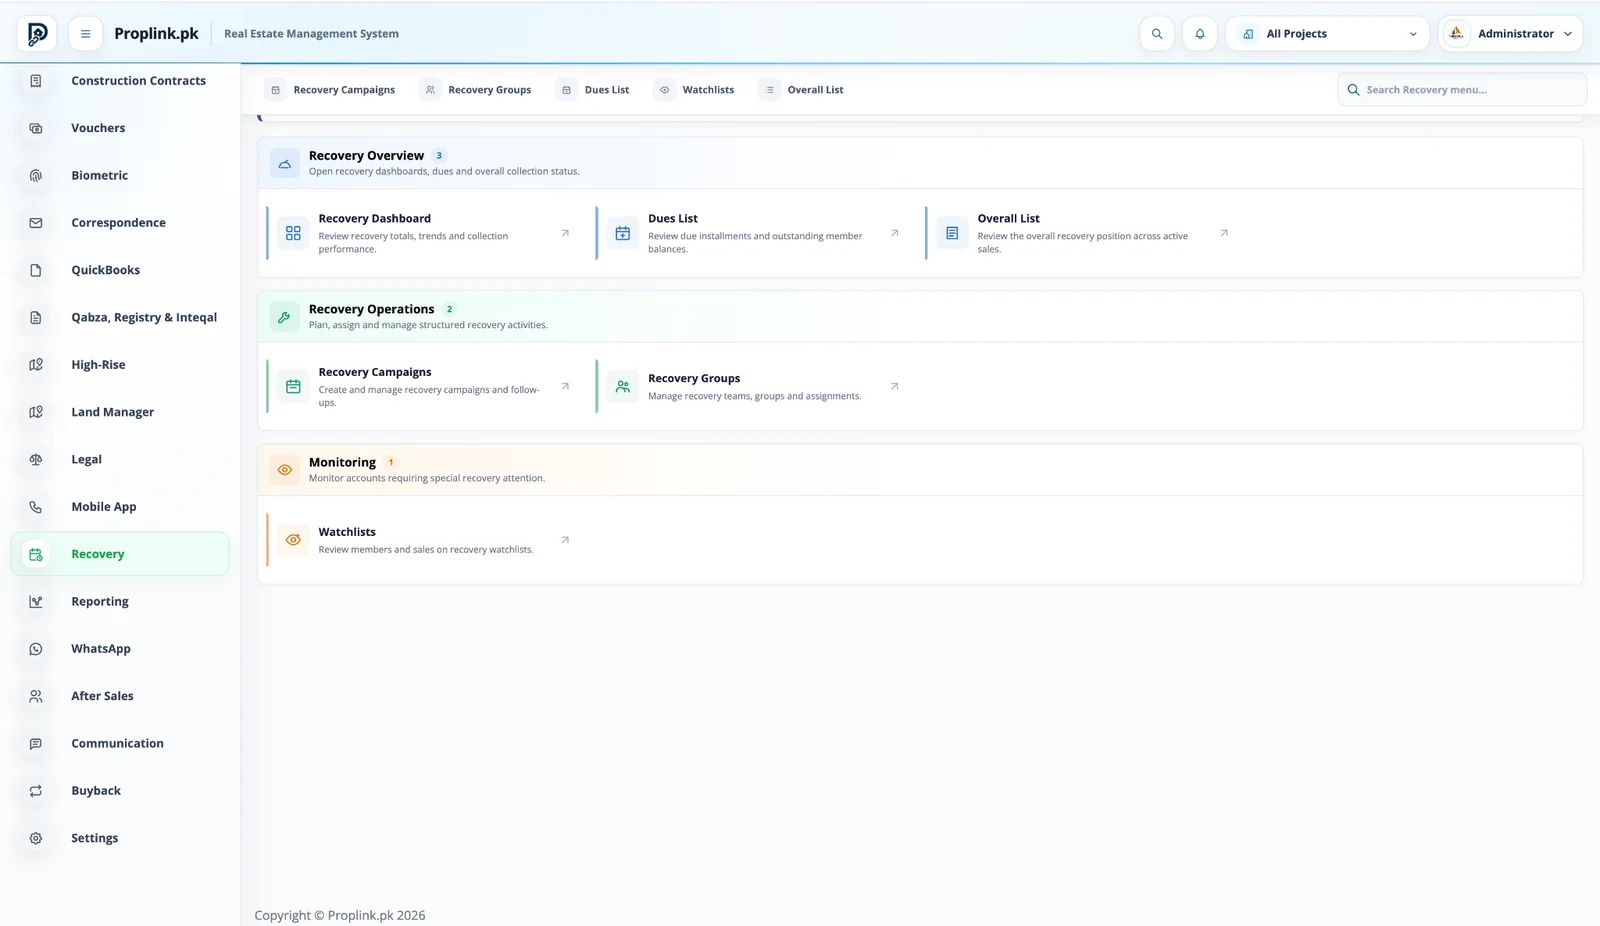Click the Communication chat icon
1600x926 pixels.
[36, 744]
